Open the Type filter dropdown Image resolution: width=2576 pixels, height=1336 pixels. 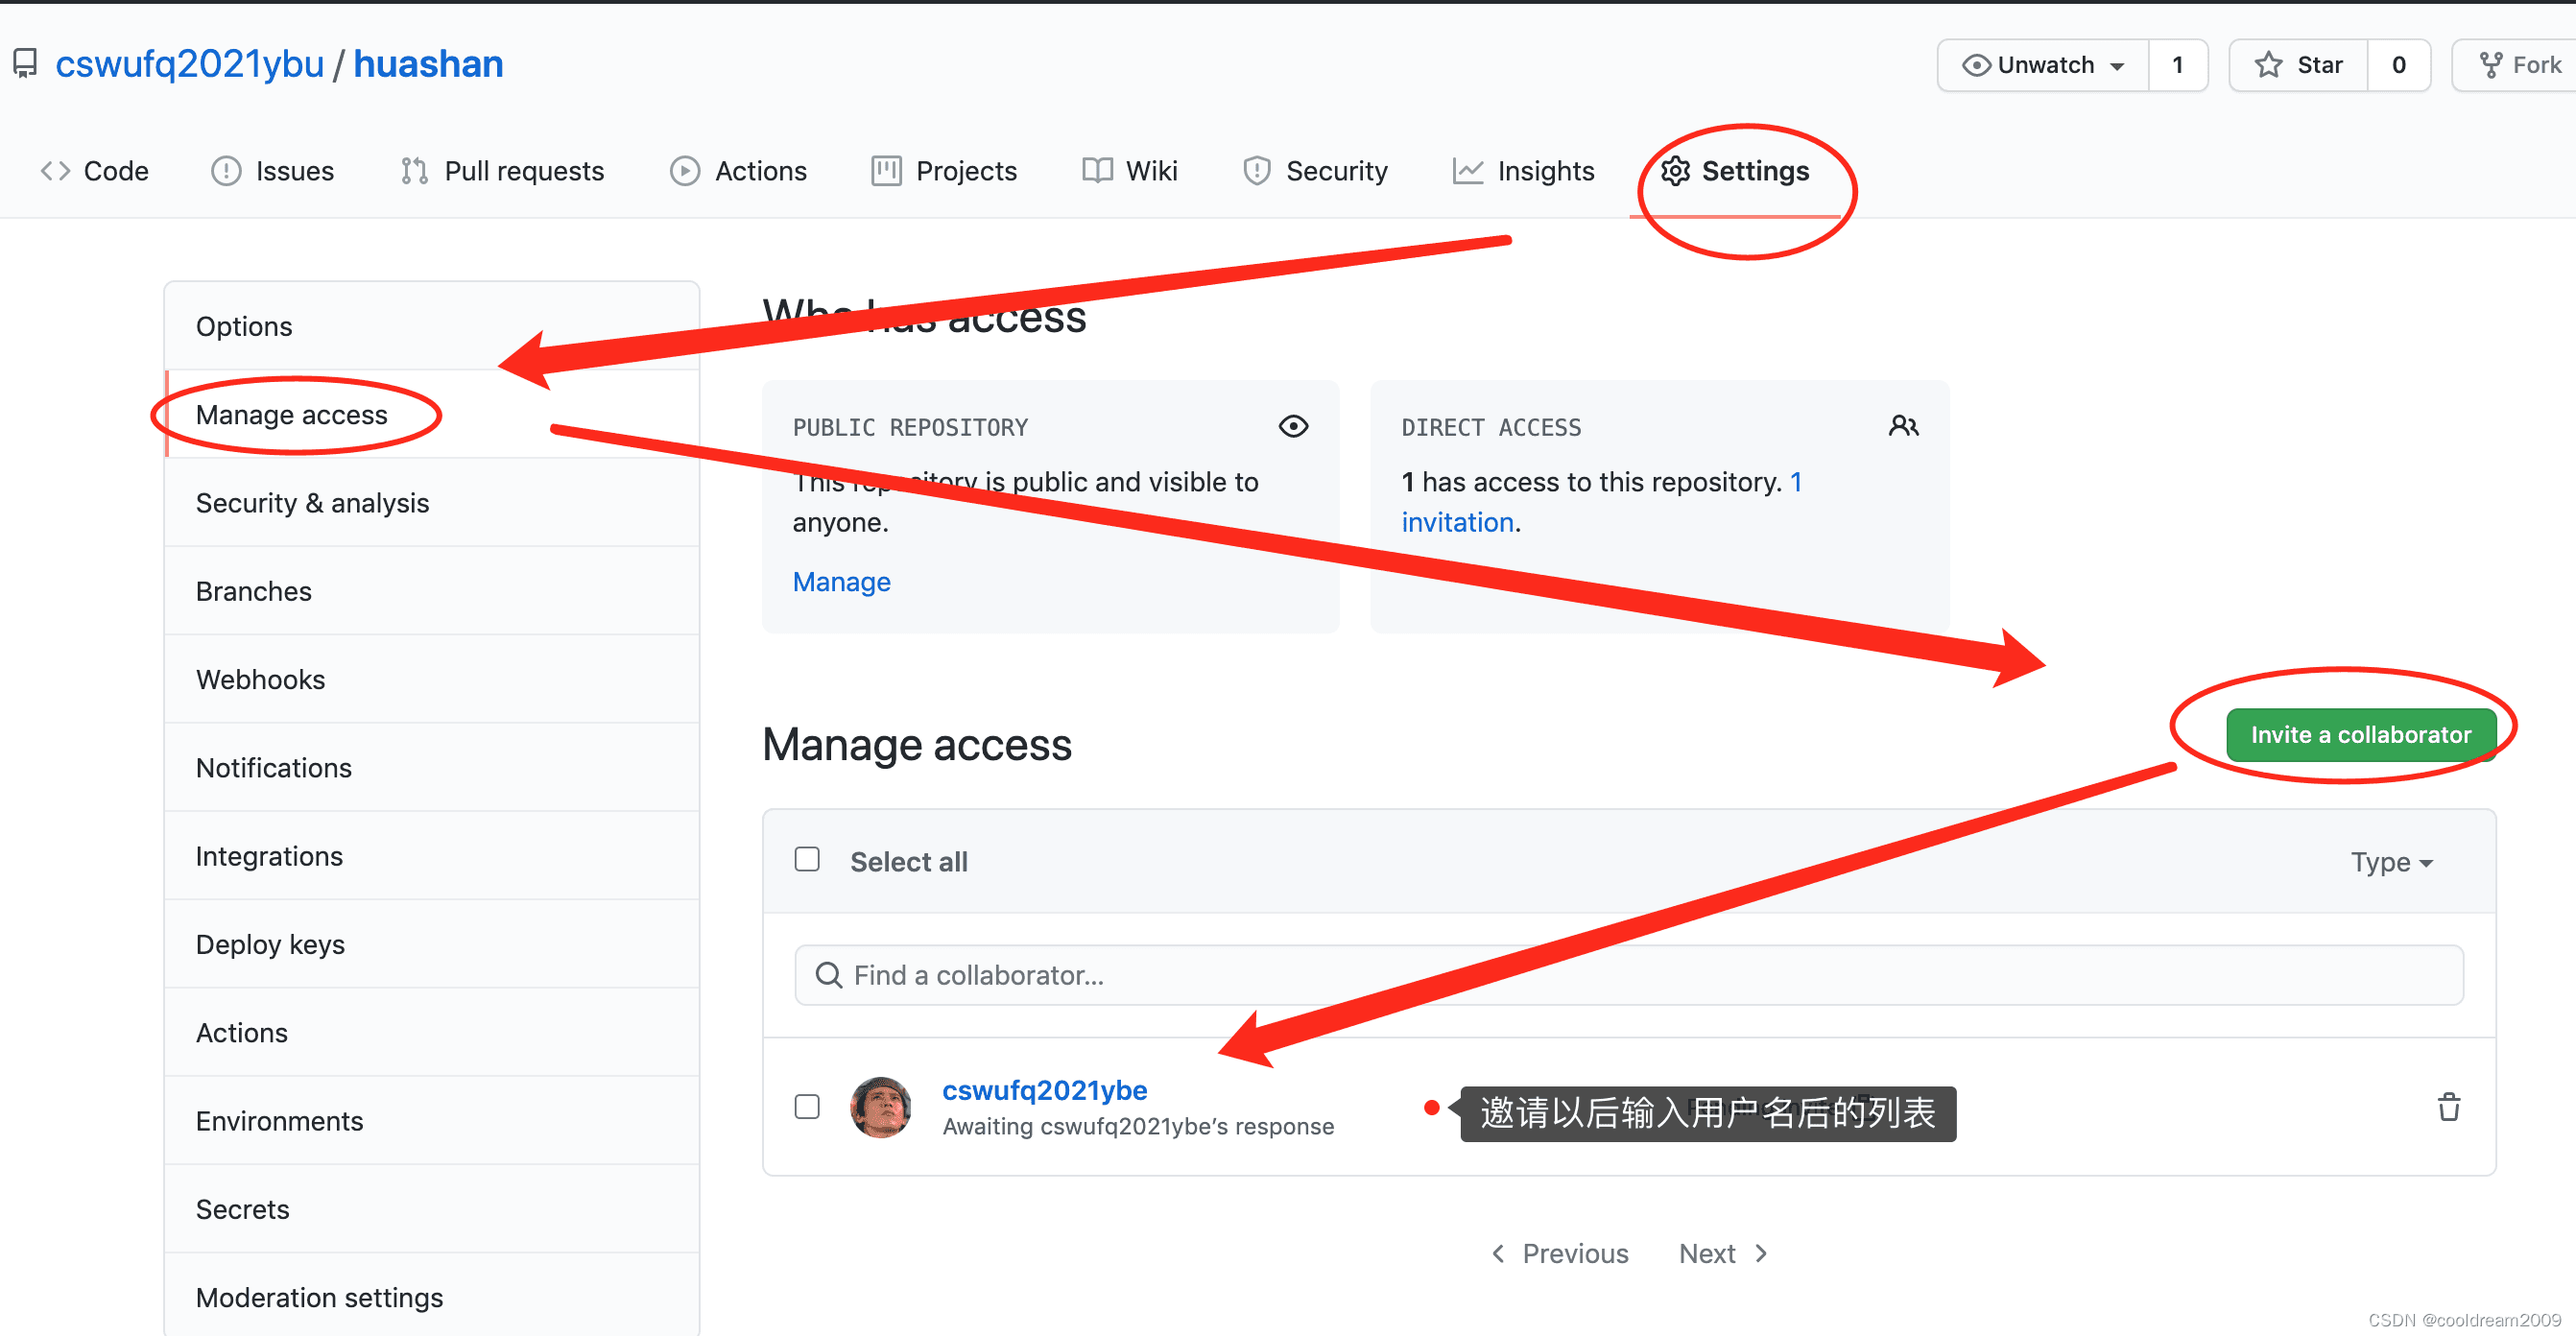pos(2392,862)
